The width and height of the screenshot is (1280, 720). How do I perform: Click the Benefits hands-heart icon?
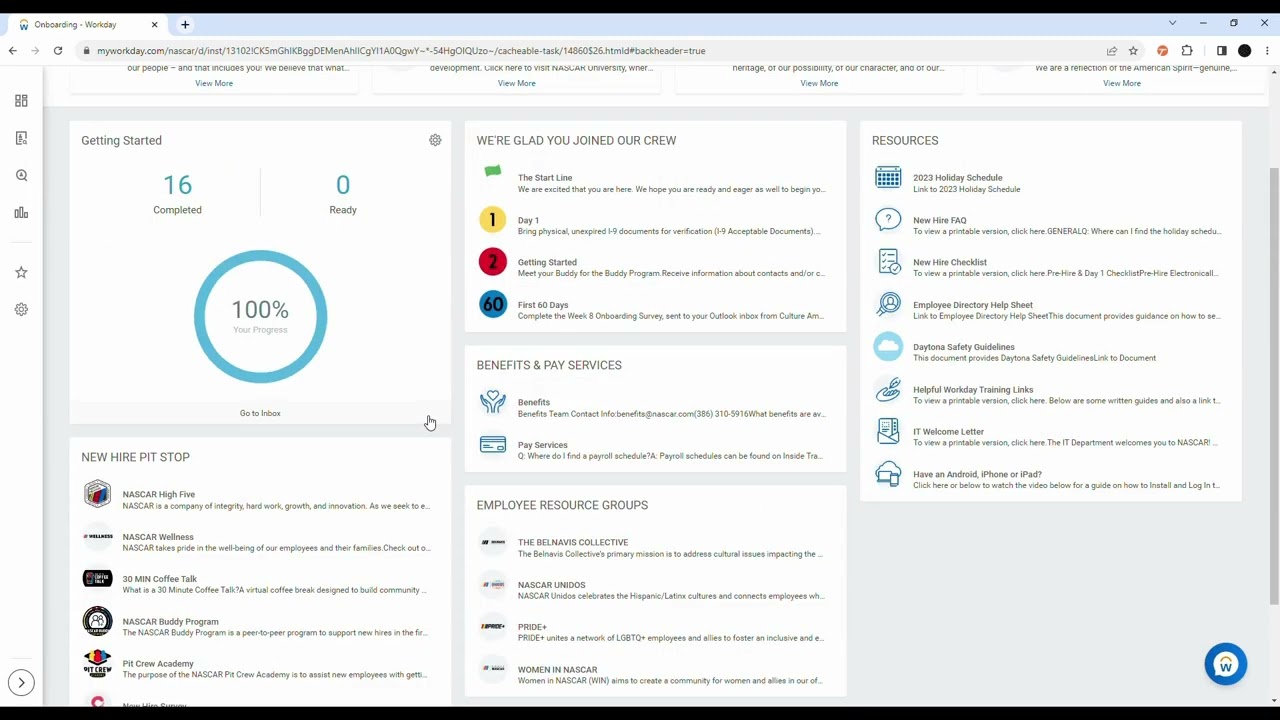(x=492, y=402)
